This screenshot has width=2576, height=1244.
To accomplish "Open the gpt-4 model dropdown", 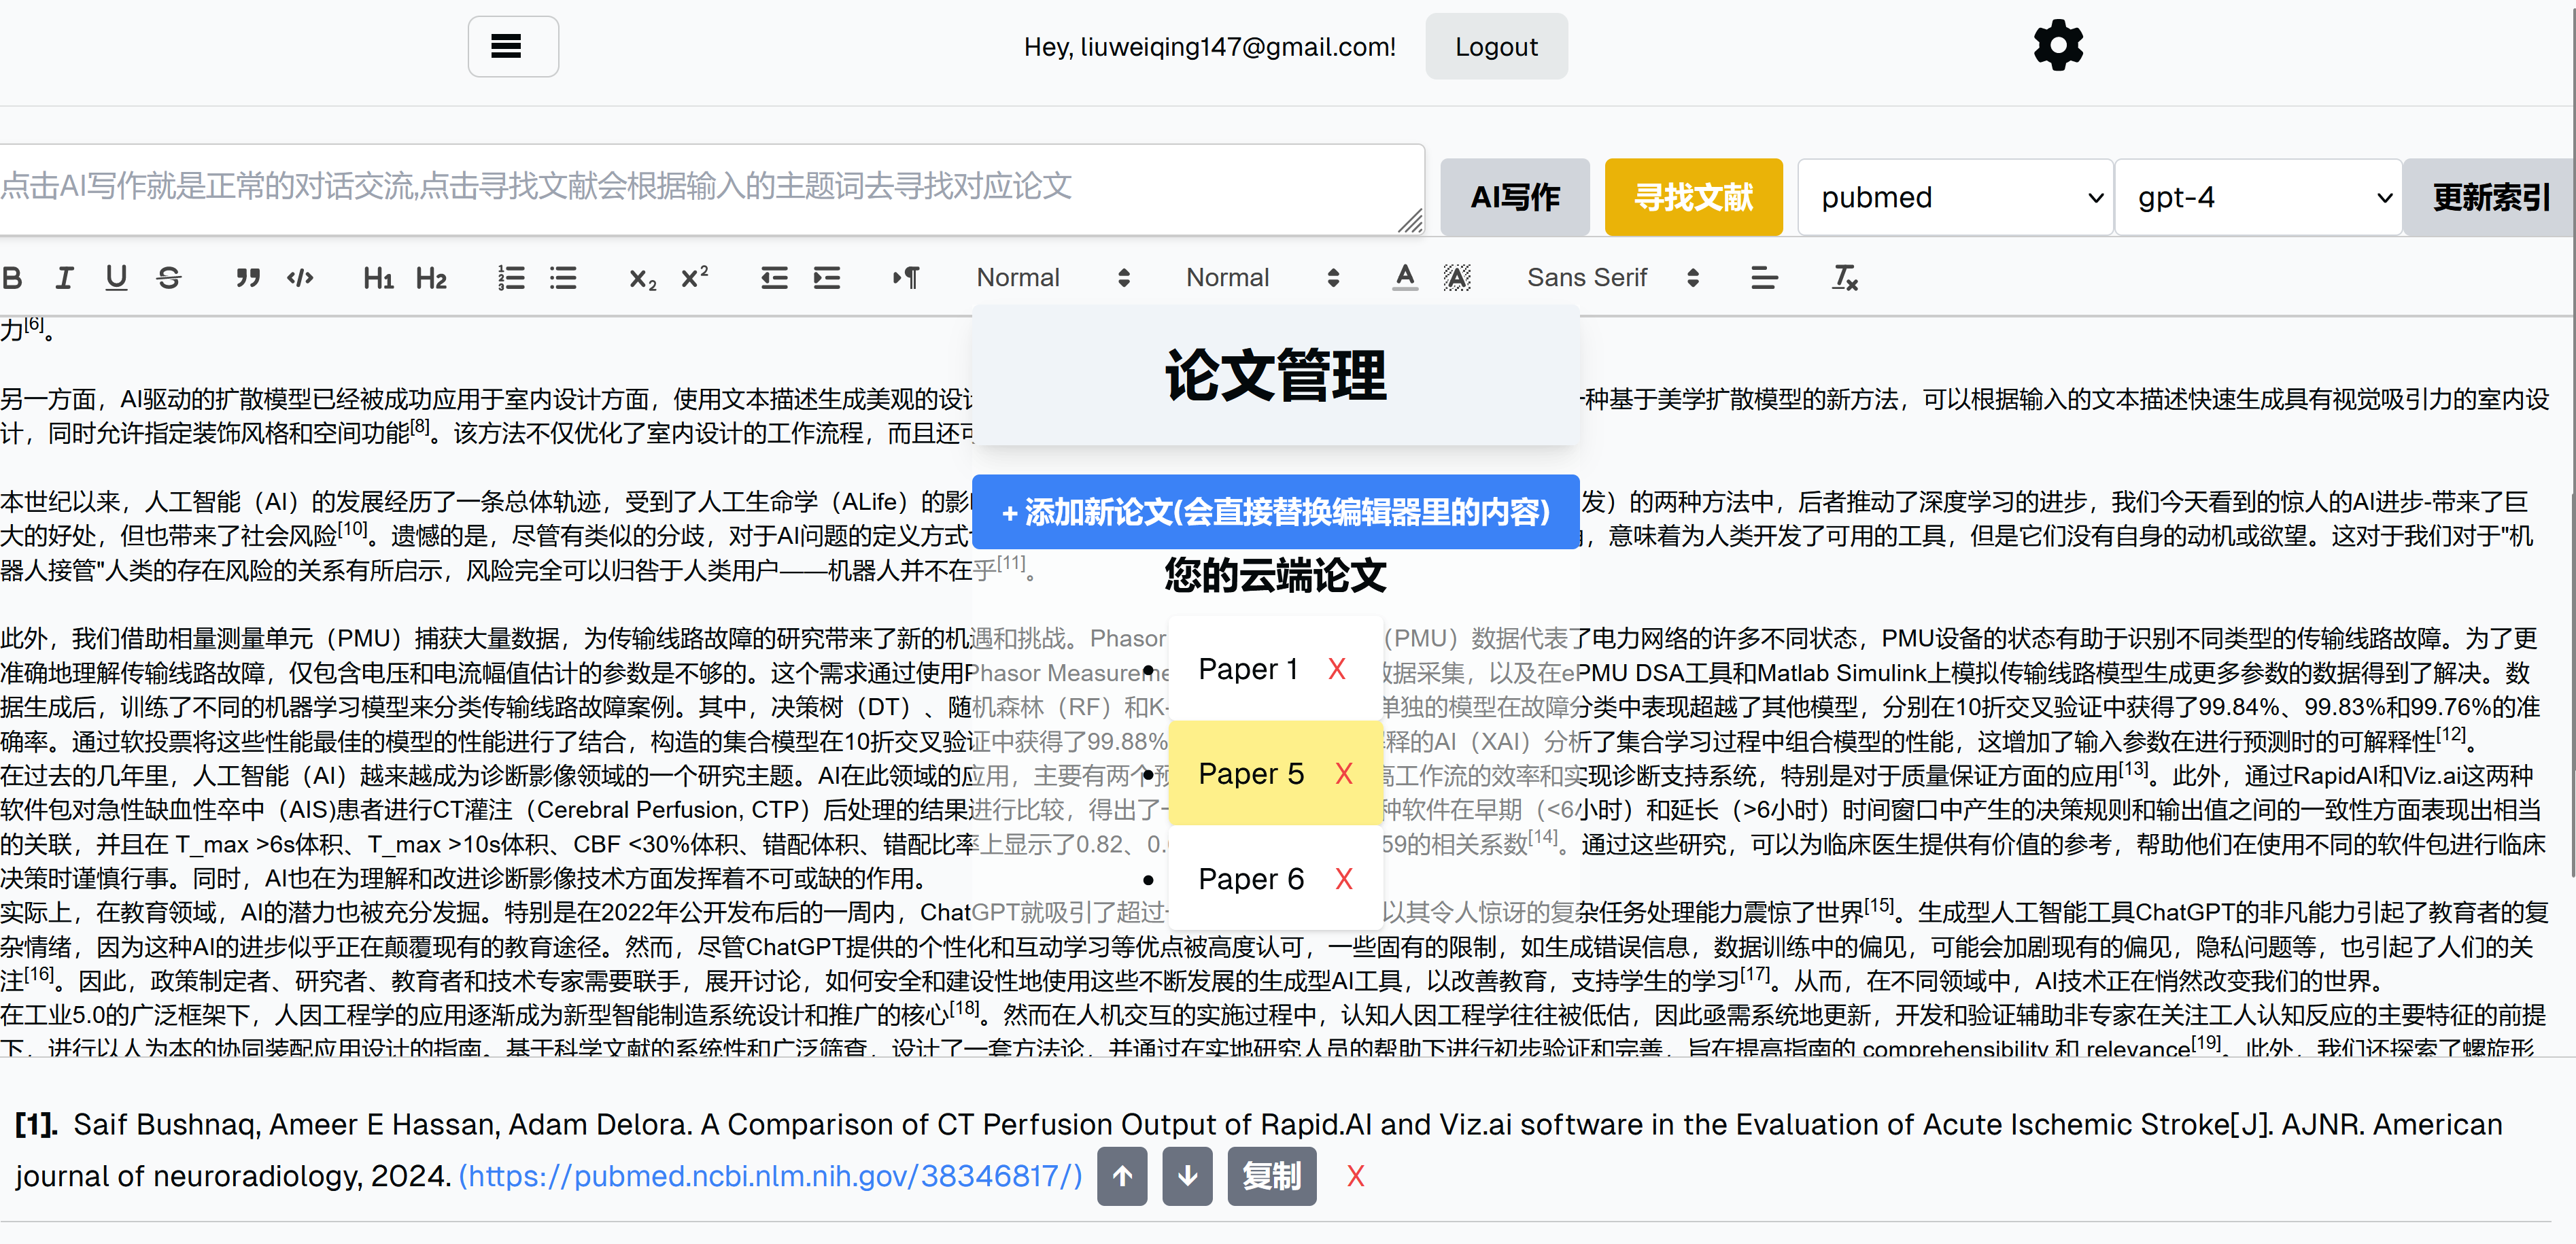I will click(2259, 197).
